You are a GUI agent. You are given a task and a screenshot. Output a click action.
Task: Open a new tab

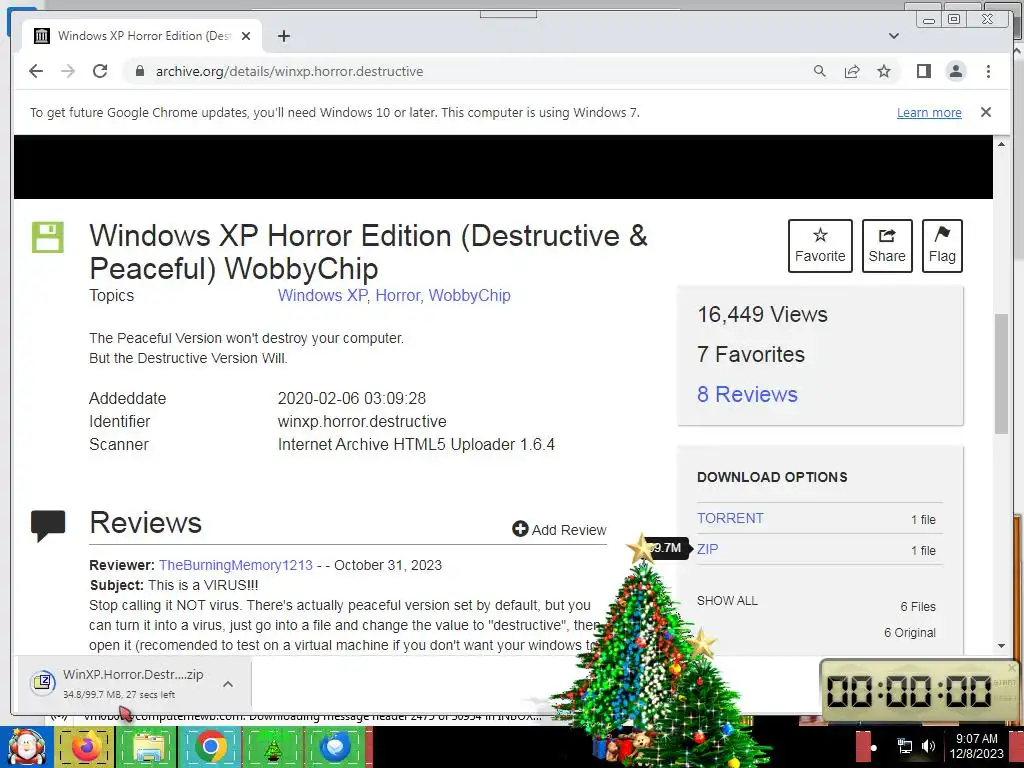[x=283, y=36]
